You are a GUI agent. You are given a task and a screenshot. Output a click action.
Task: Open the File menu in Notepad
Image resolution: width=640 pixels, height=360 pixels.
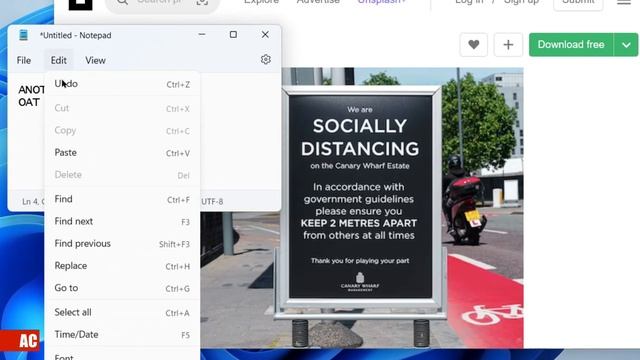click(24, 60)
